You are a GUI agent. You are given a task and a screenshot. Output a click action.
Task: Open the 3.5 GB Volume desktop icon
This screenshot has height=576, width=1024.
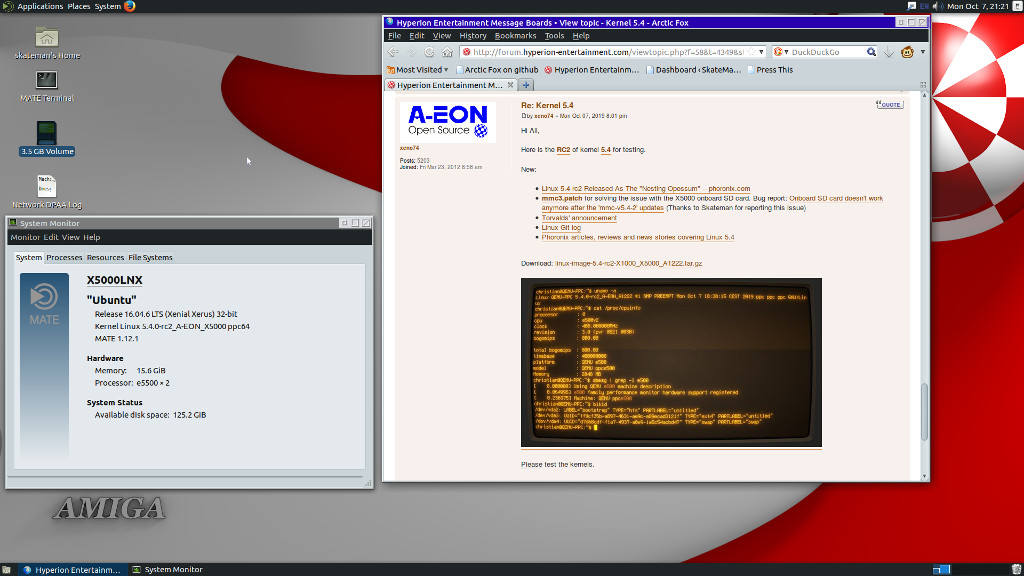47,135
